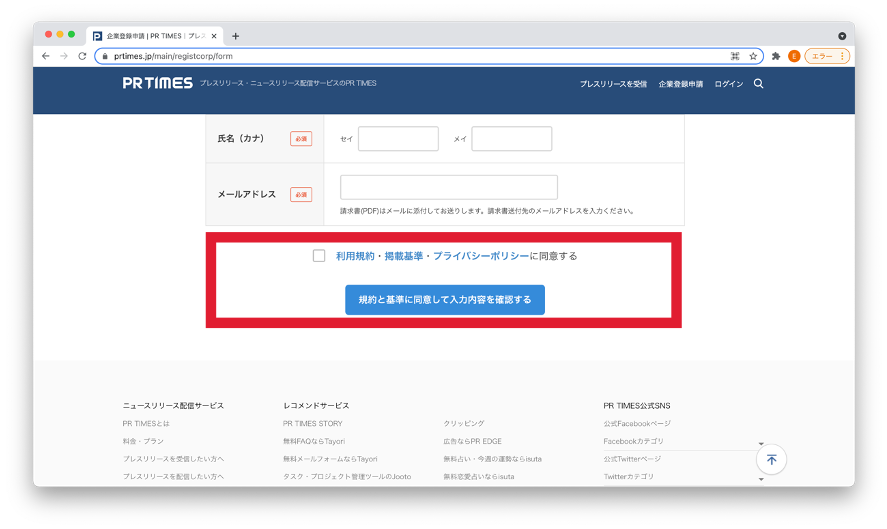The image size is (887, 529).
Task: Expand the Facebookカテゴリ dropdown arrow
Action: (x=761, y=443)
